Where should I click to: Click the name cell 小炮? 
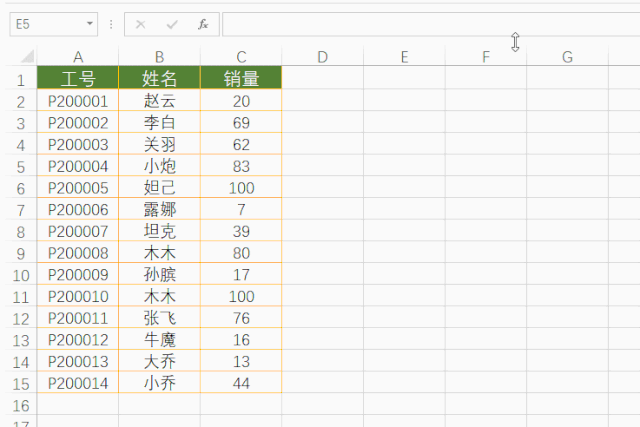[160, 165]
